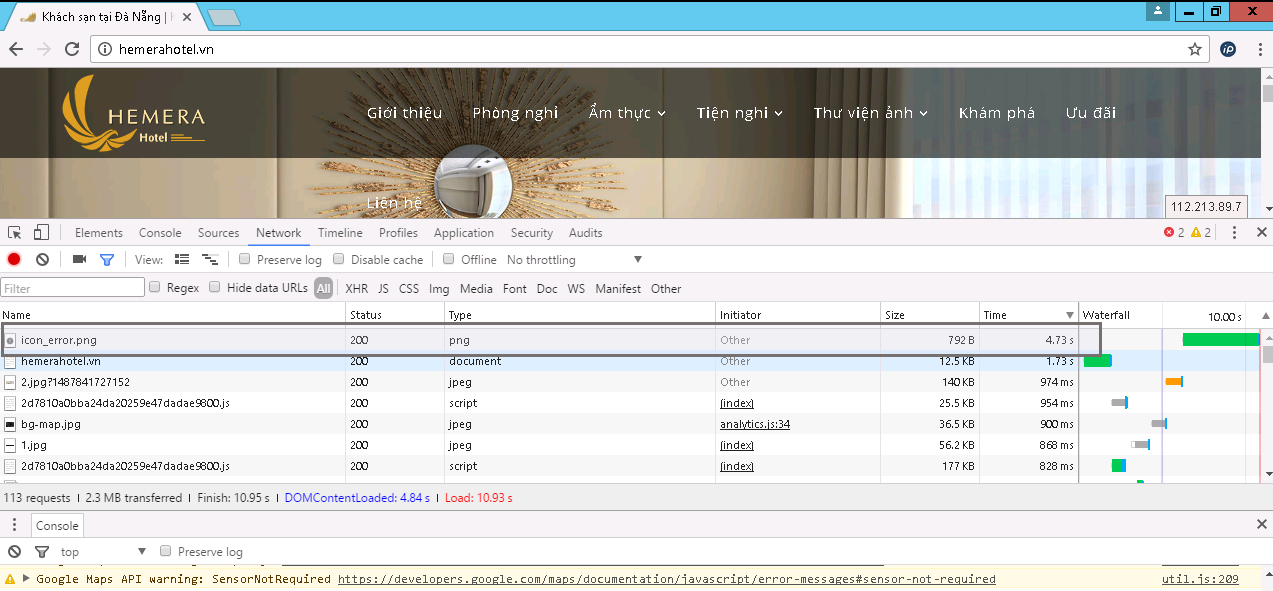Open the Audits tab
The width and height of the screenshot is (1273, 591).
[586, 233]
